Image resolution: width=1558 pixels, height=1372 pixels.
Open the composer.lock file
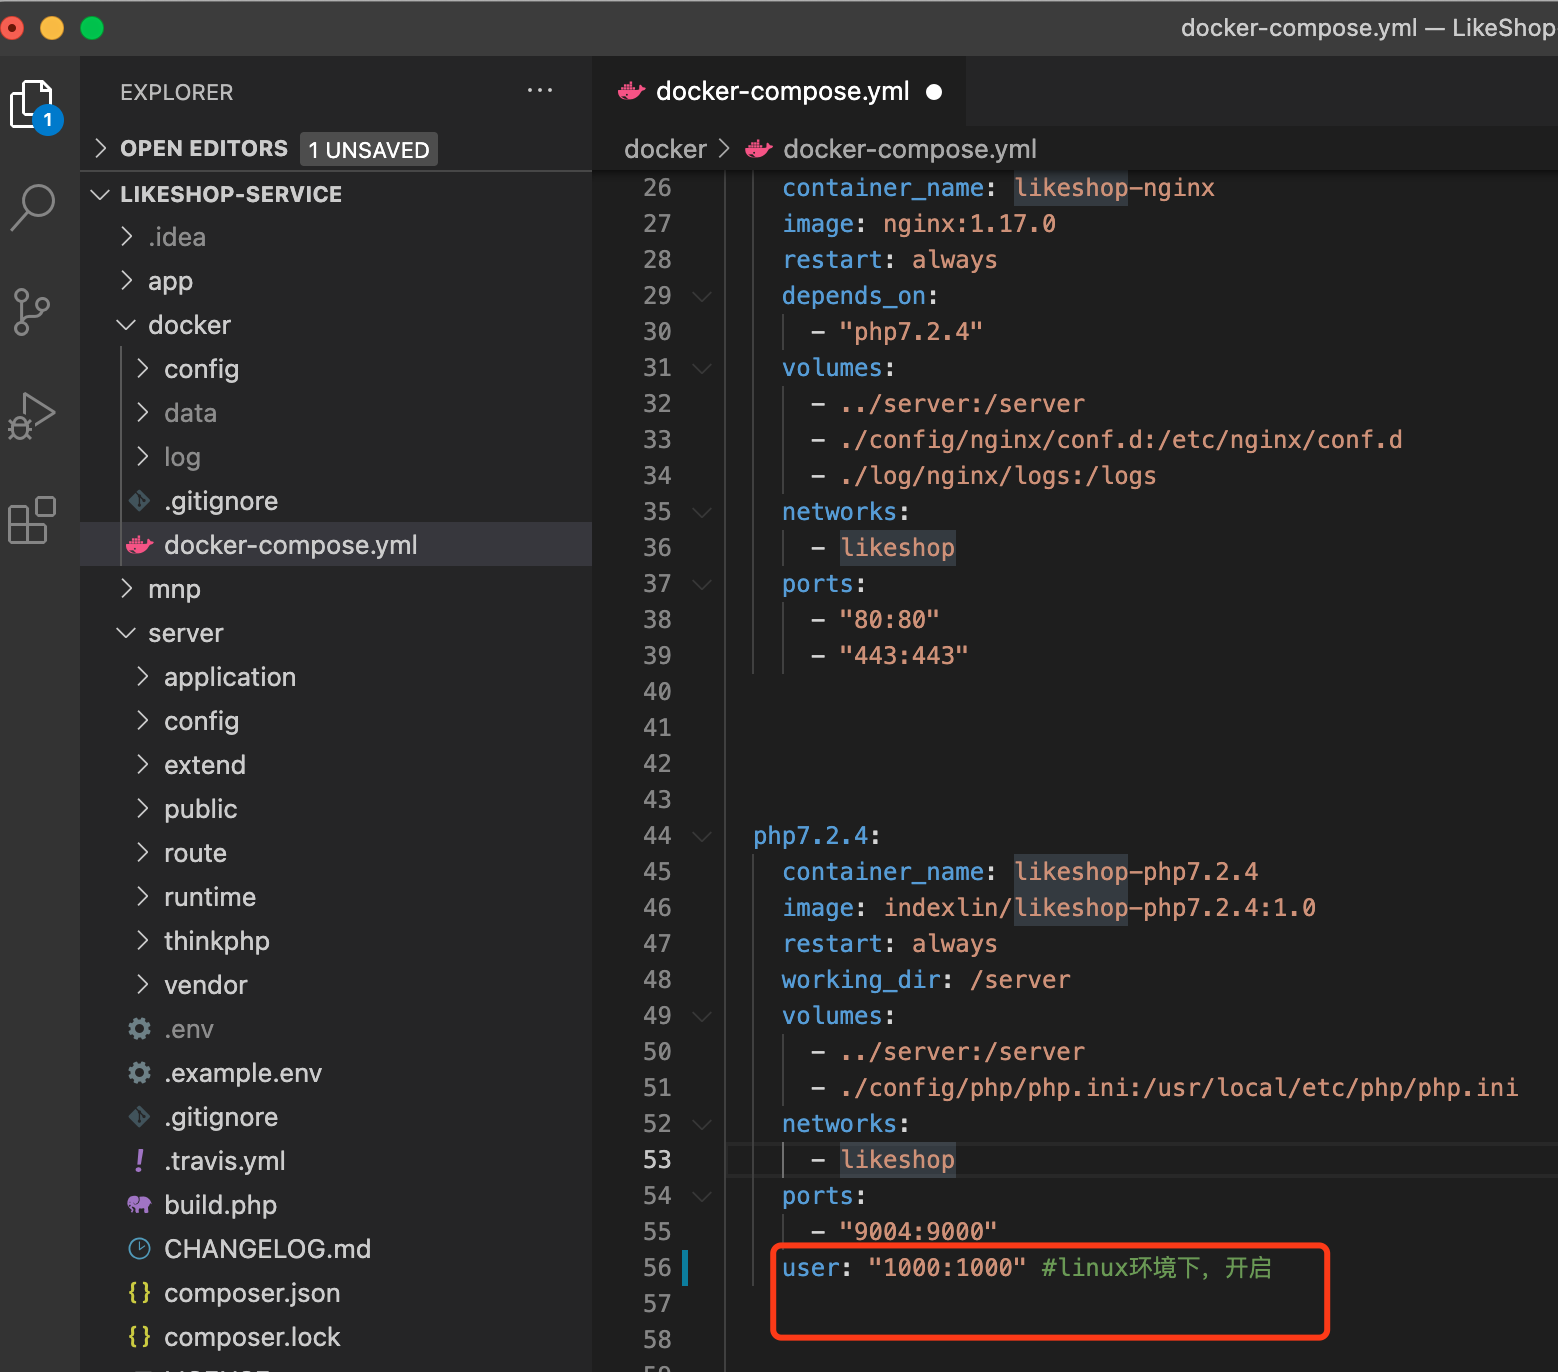[x=336, y=1337]
